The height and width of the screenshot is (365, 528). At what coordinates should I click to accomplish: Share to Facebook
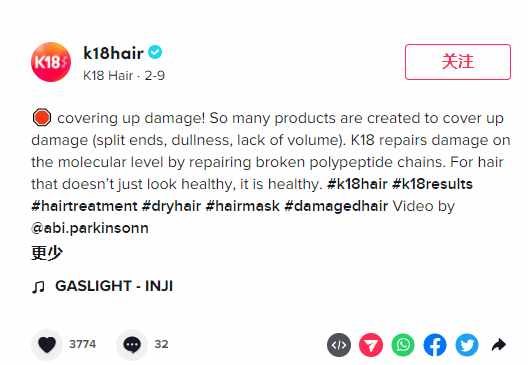point(435,345)
